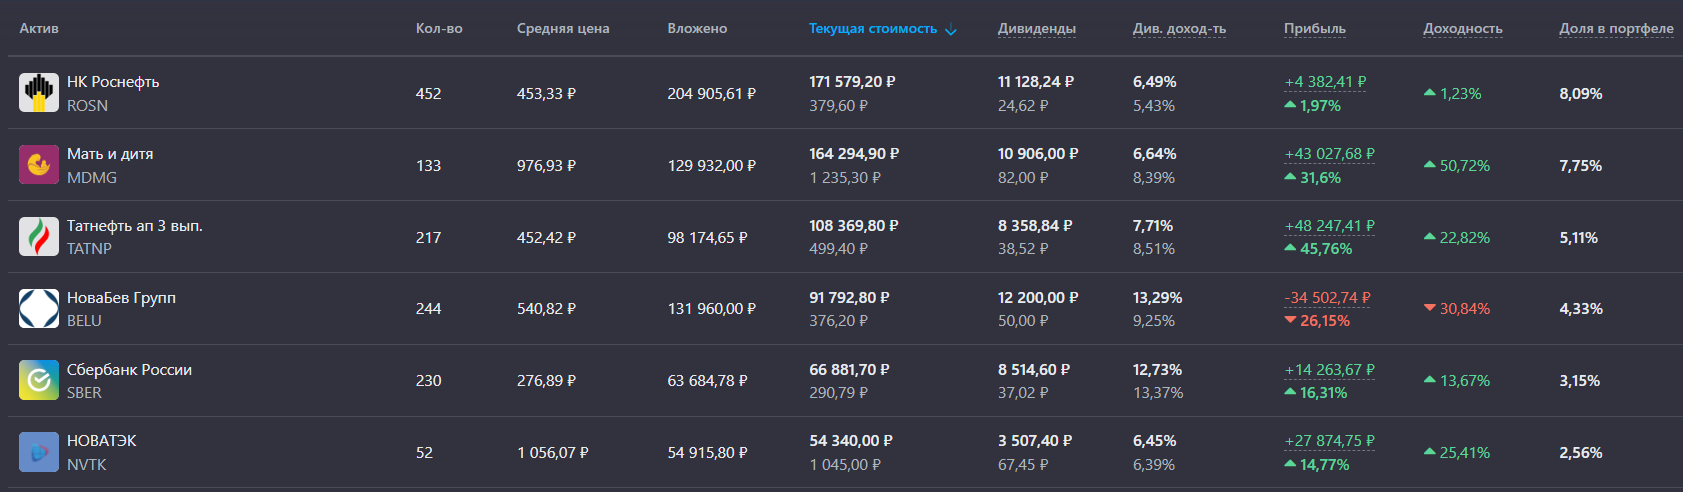Click the red -34 502,74 ₽ loss value
The image size is (1683, 492).
1327,298
